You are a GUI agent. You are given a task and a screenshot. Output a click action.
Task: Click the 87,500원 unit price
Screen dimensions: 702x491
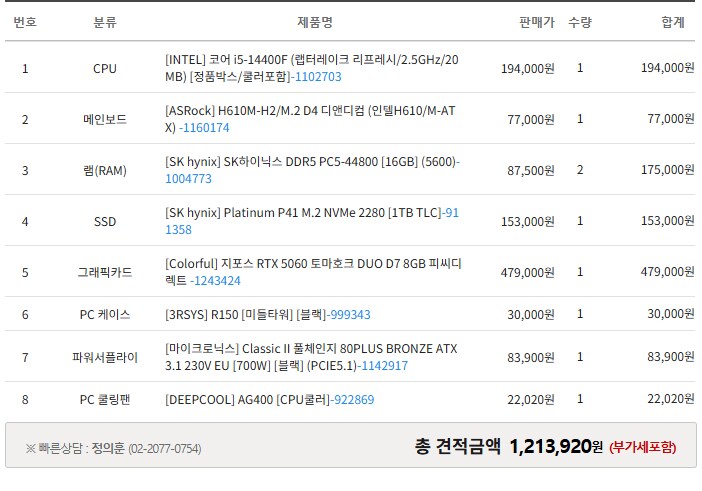tap(531, 171)
